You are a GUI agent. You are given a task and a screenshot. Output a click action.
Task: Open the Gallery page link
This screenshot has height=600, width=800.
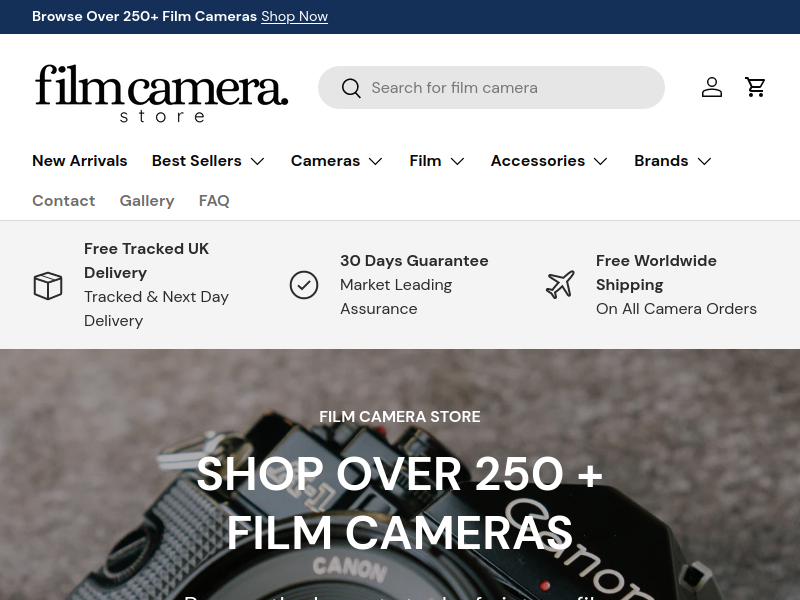(147, 201)
